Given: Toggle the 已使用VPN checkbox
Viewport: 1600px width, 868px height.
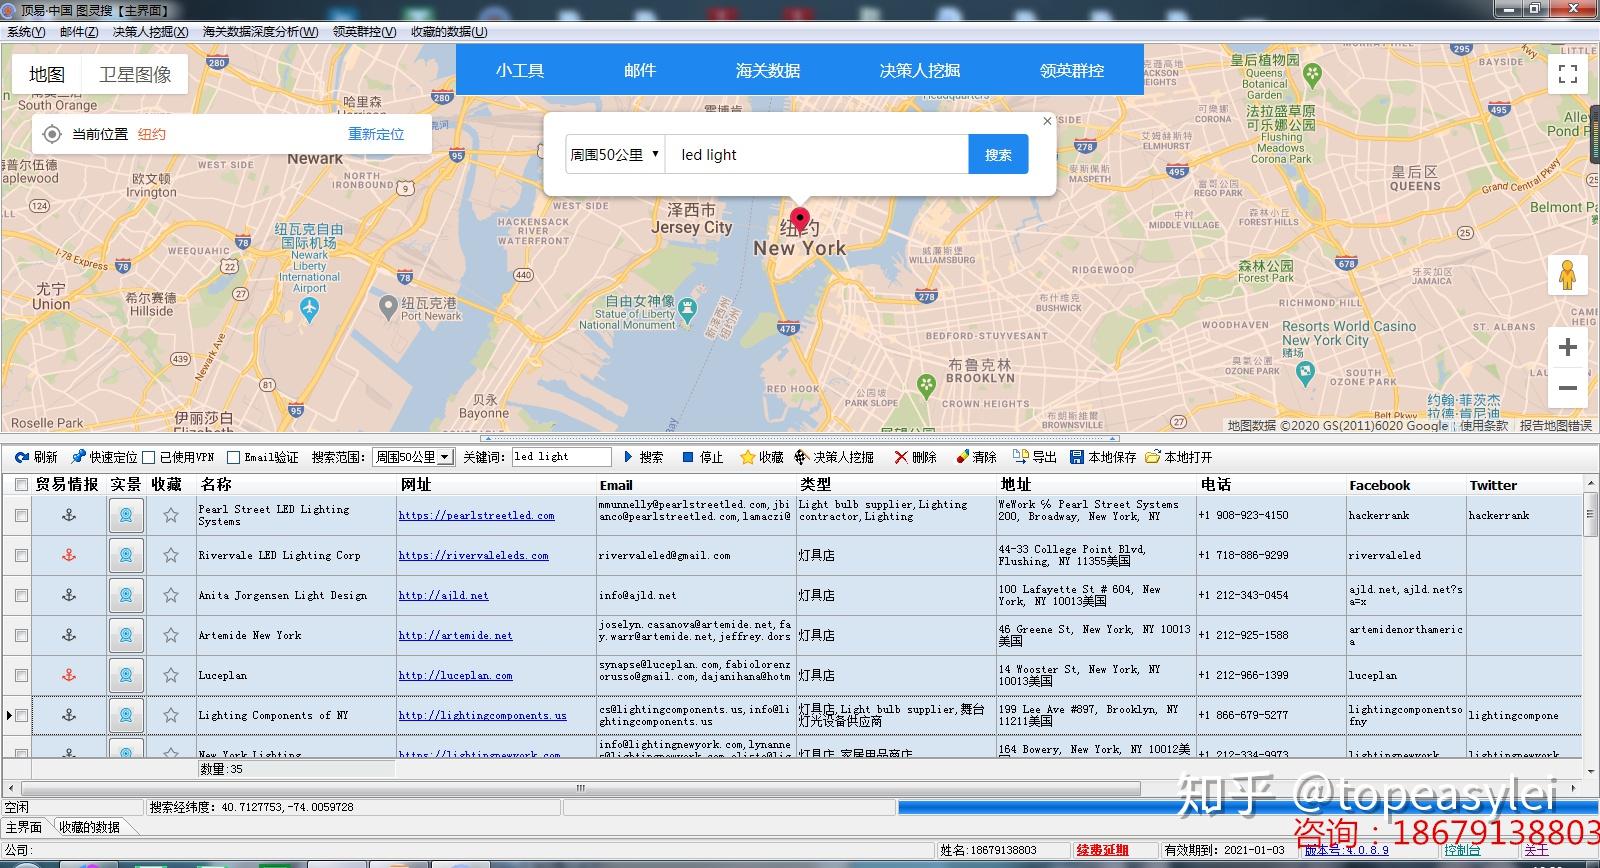Looking at the screenshot, I should click(149, 457).
